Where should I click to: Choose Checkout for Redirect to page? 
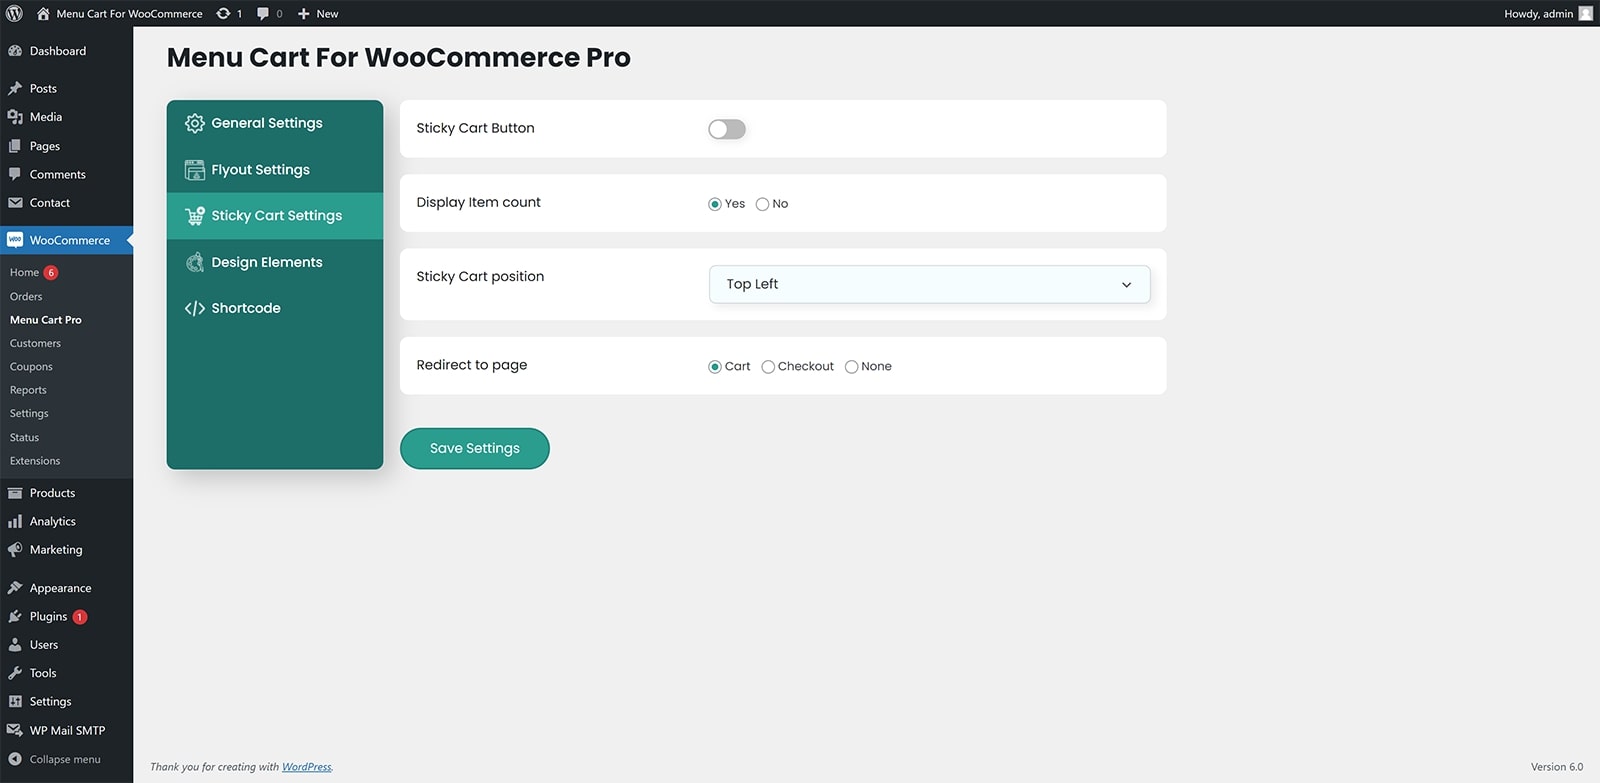point(768,367)
